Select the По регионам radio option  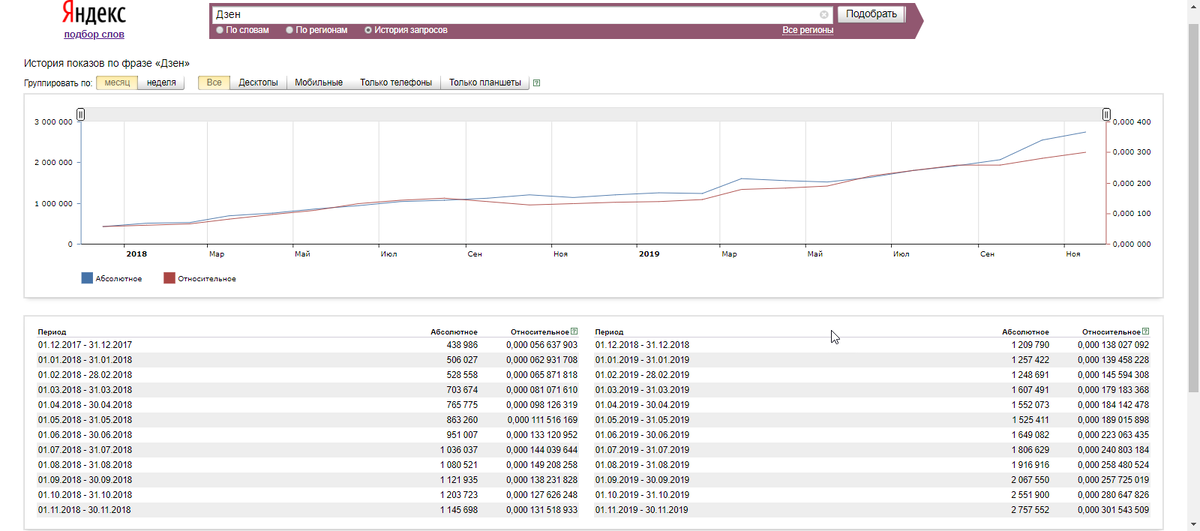click(x=316, y=30)
